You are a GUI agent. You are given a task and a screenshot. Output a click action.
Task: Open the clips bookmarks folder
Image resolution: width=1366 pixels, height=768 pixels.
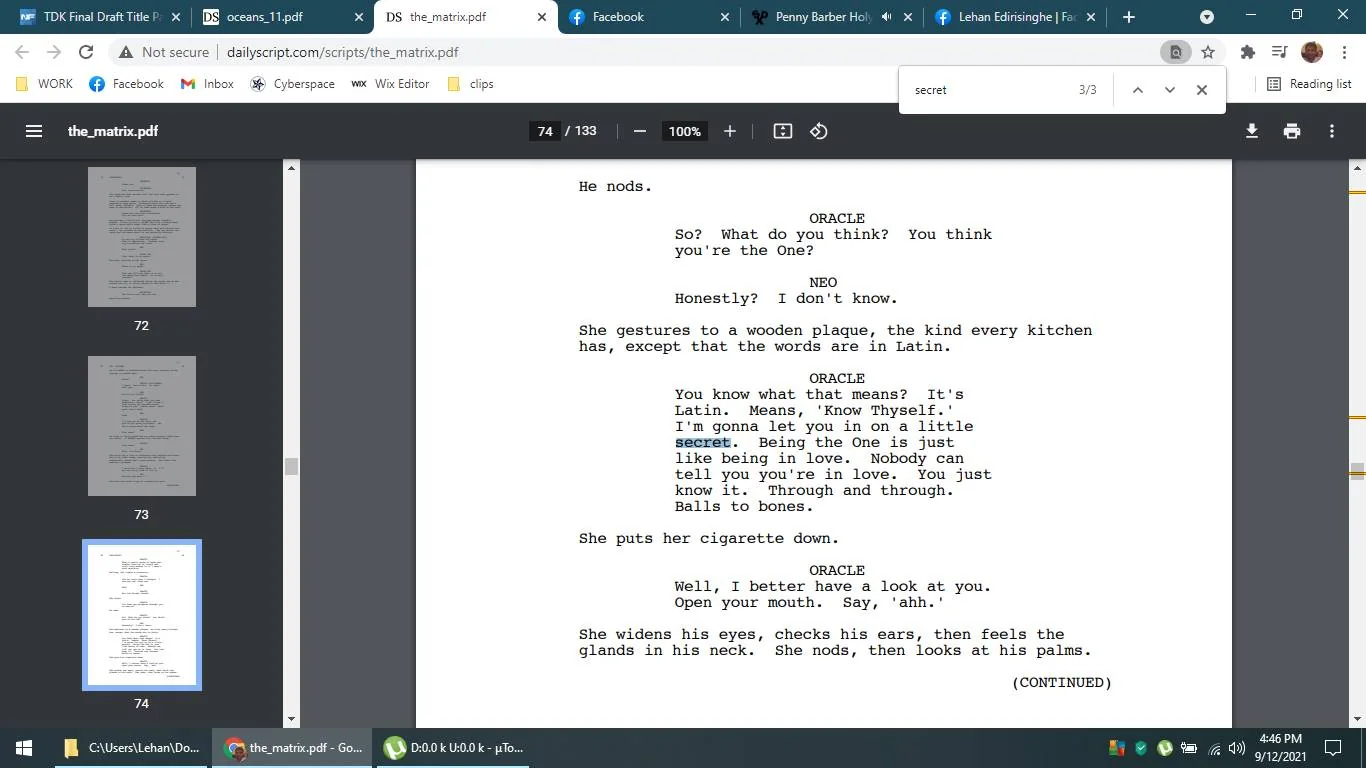(x=470, y=84)
